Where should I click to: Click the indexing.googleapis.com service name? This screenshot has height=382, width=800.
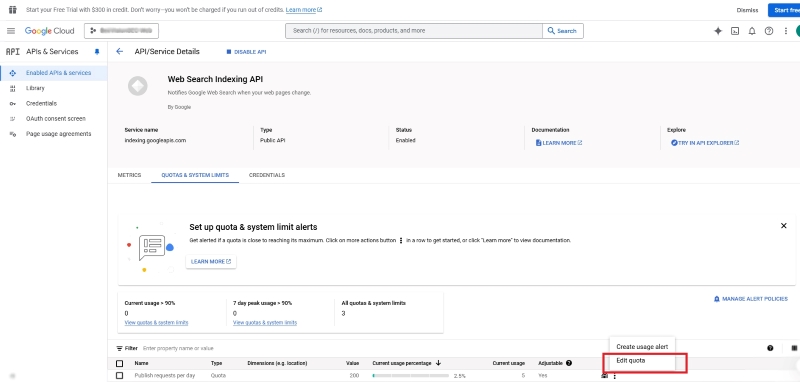click(155, 140)
